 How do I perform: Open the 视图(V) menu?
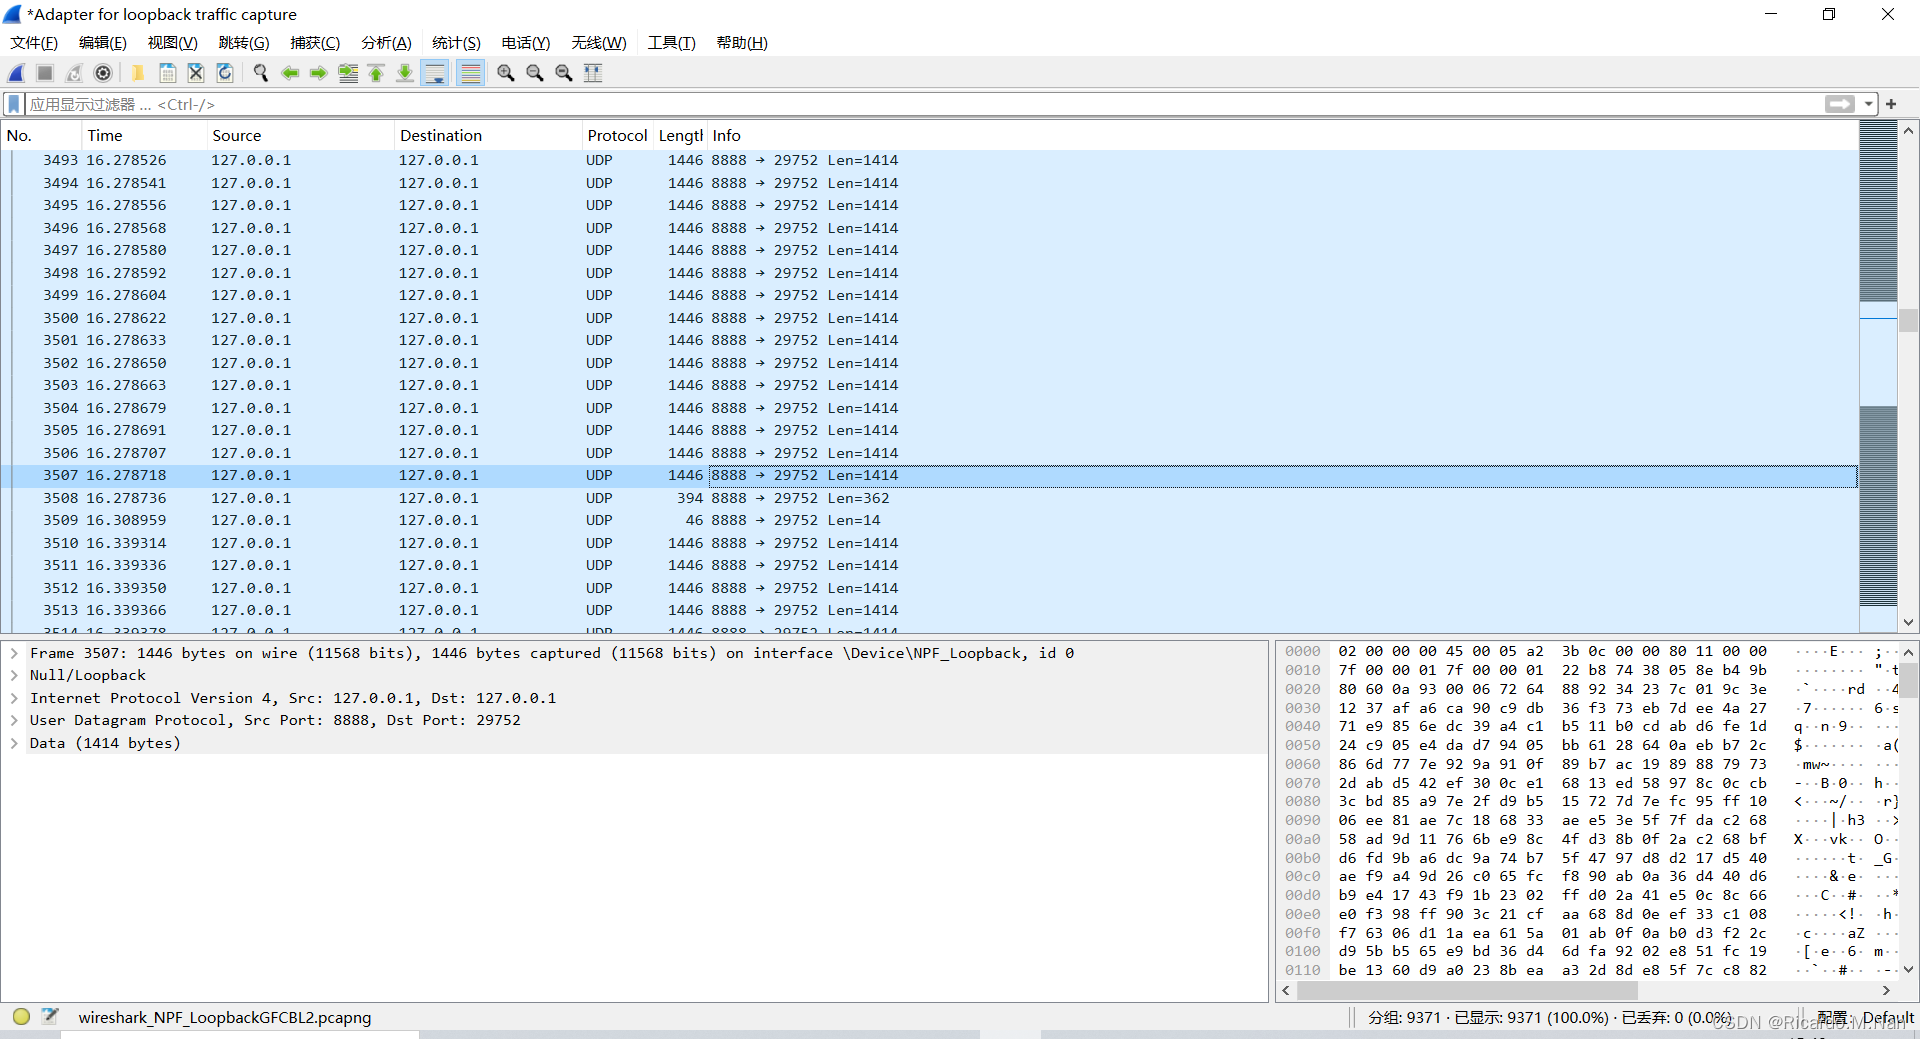click(x=172, y=42)
